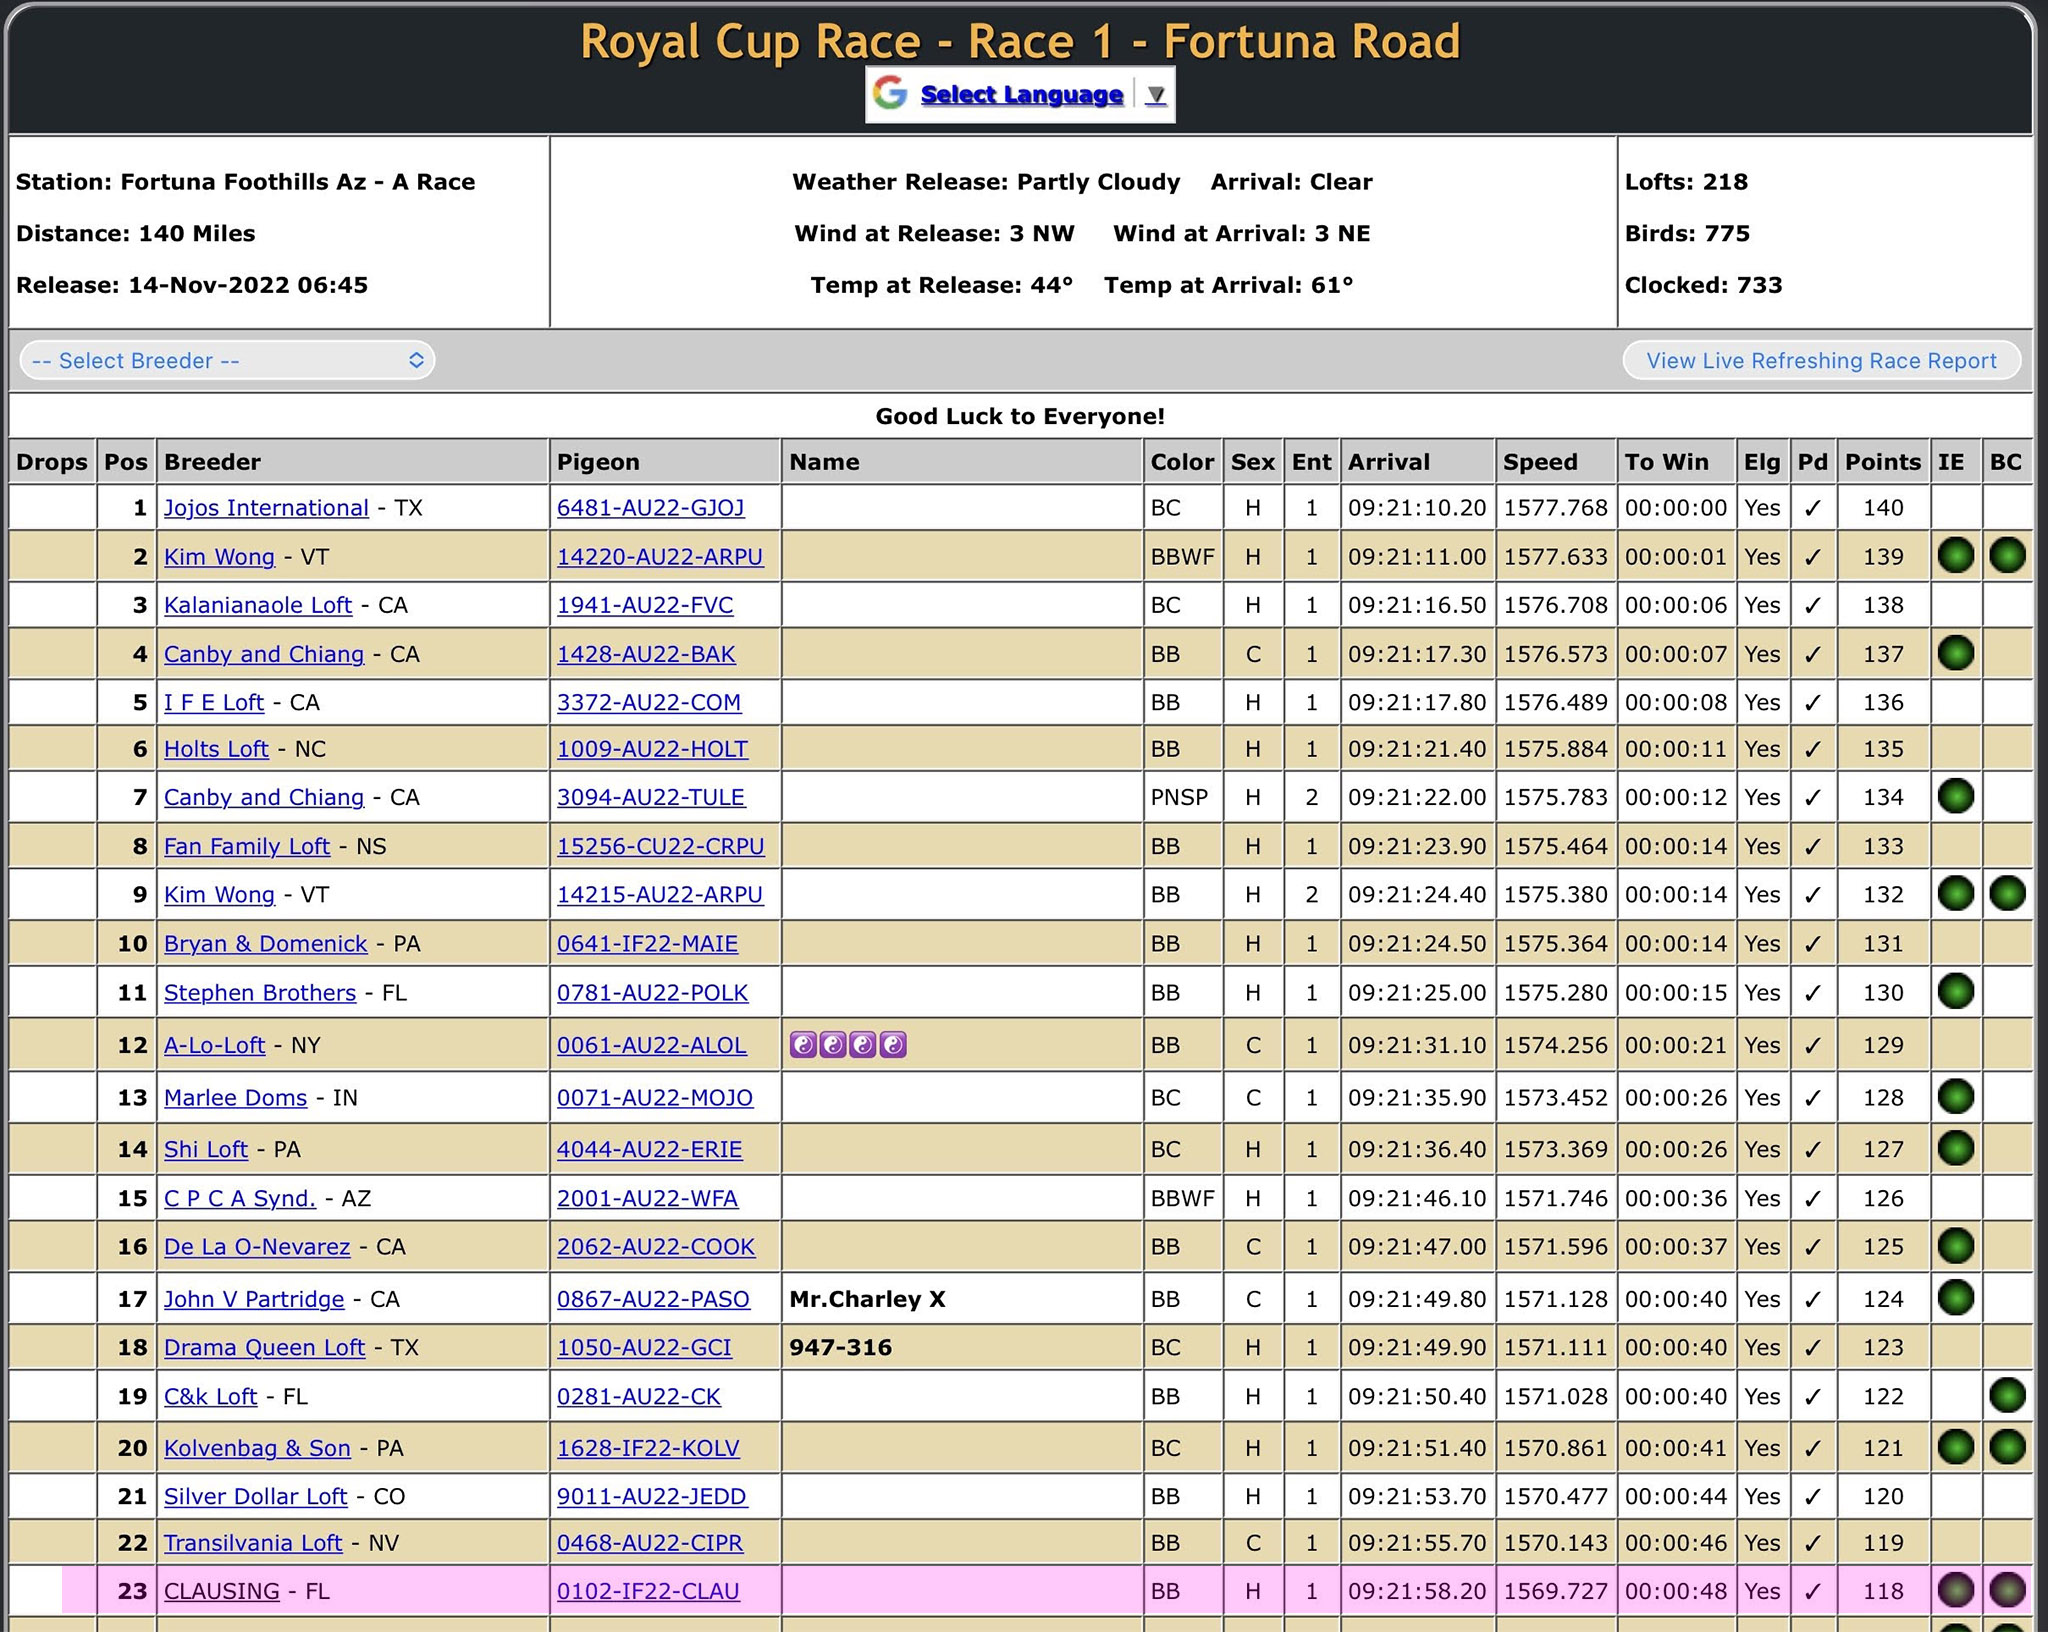Click BC dot for CLAUSING row

click(x=2007, y=1590)
